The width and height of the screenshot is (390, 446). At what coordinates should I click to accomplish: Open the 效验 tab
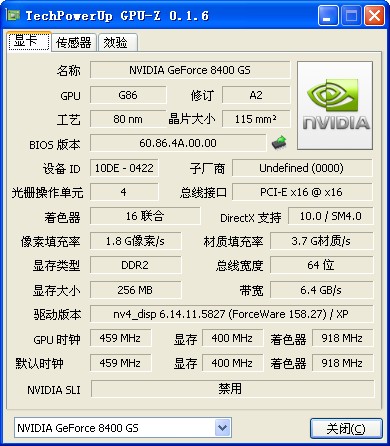117,43
